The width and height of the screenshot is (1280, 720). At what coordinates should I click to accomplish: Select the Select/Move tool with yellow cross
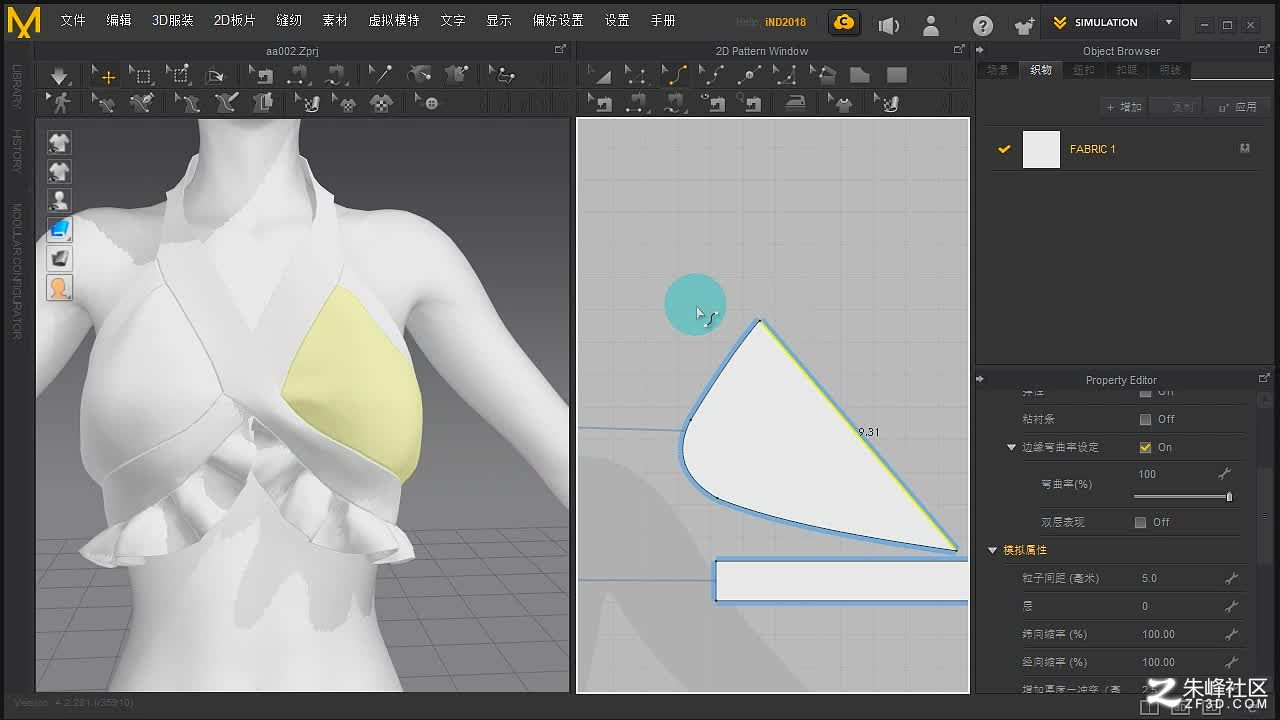tap(104, 75)
